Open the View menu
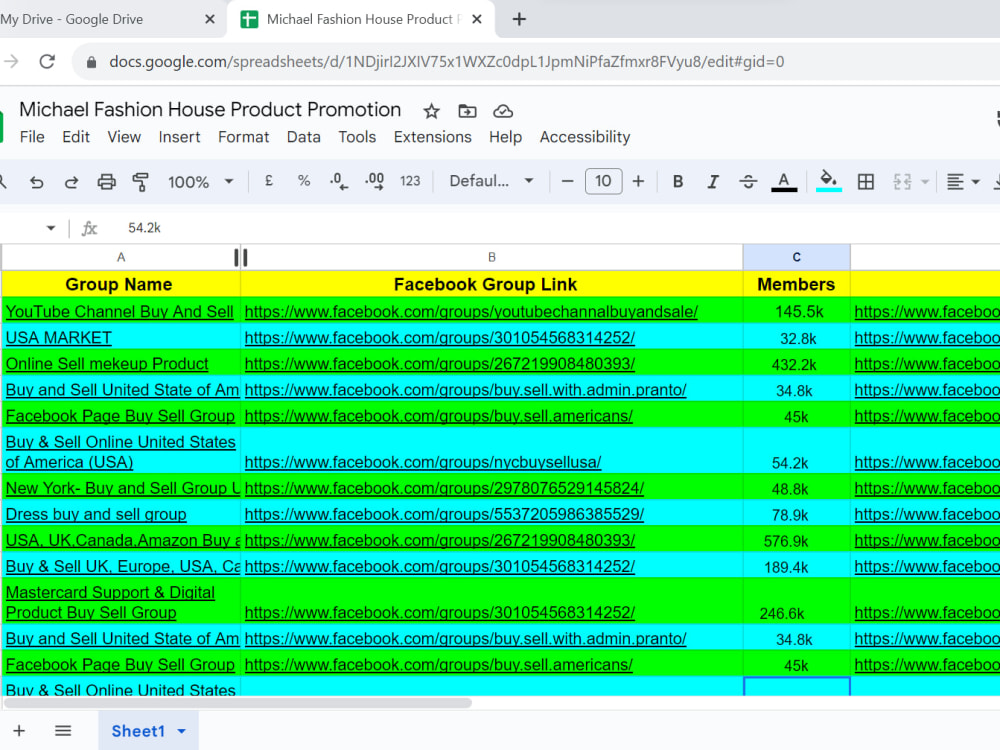Viewport: 1000px width, 750px height. coord(124,137)
